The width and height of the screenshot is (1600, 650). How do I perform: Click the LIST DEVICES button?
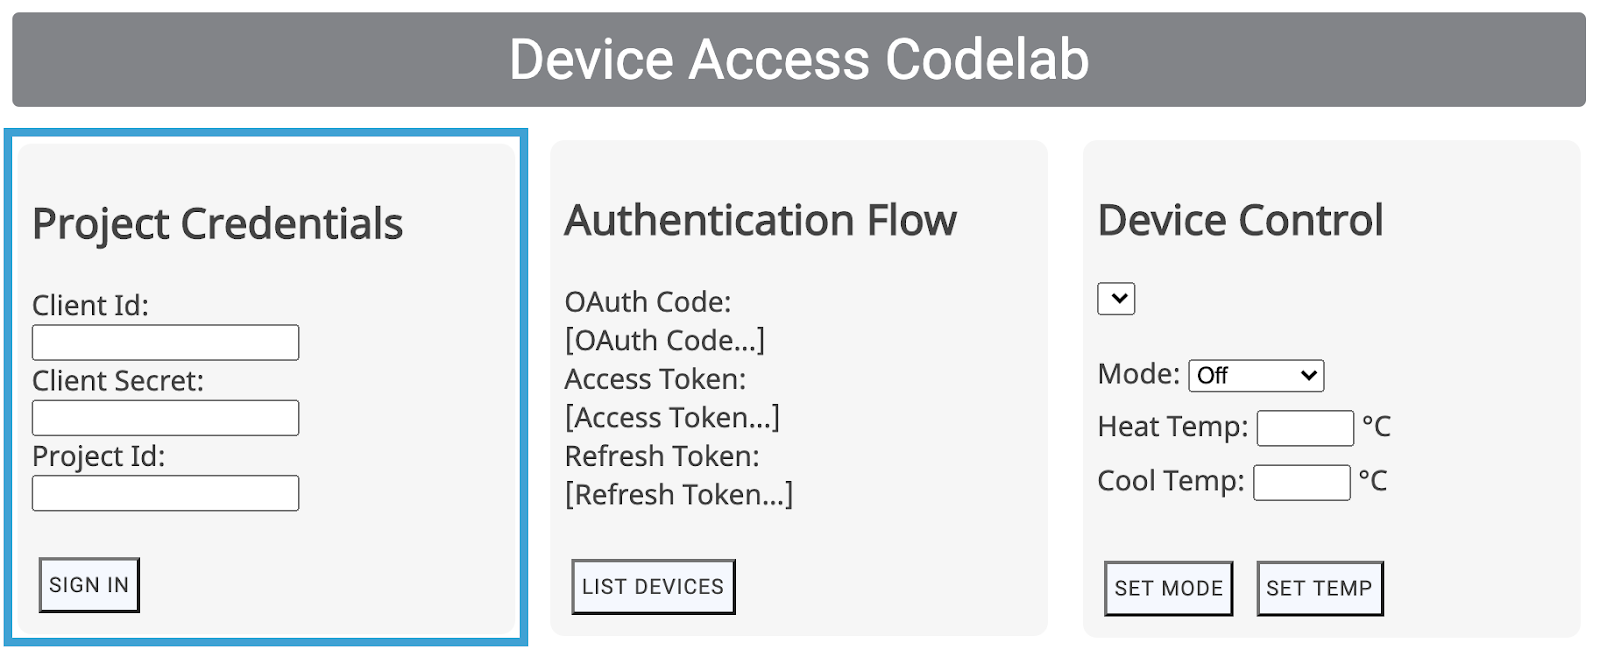tap(653, 587)
